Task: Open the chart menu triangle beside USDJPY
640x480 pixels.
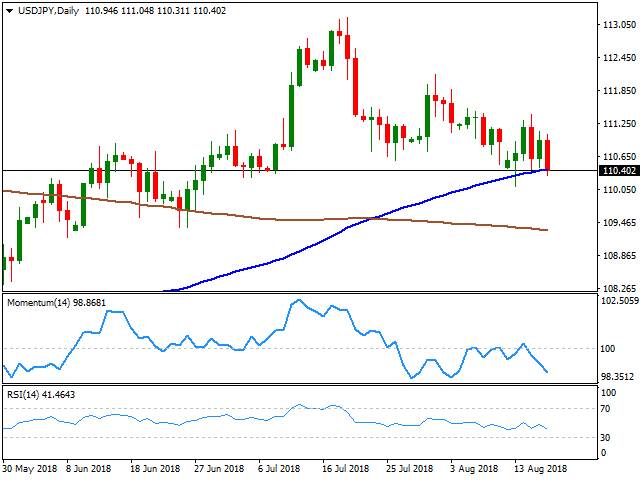Action: (9, 11)
